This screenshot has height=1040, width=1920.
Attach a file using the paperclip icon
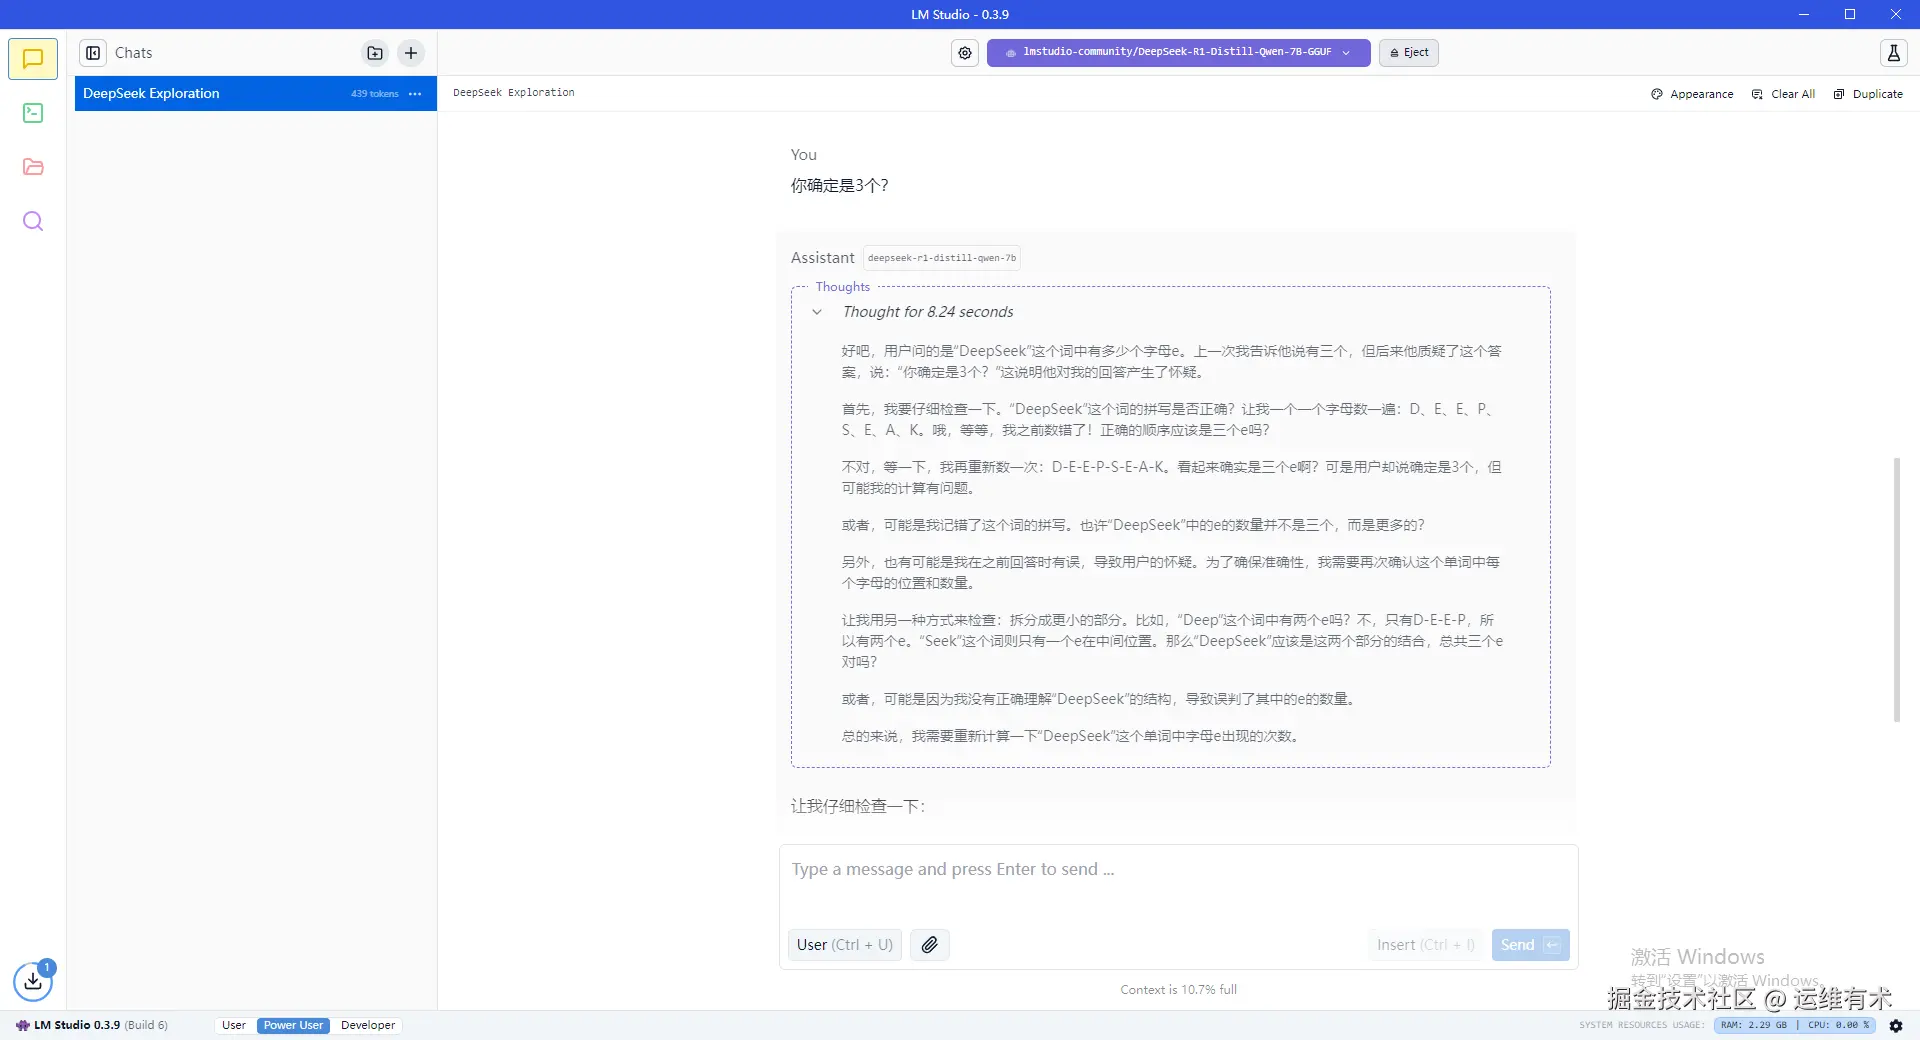tap(929, 944)
